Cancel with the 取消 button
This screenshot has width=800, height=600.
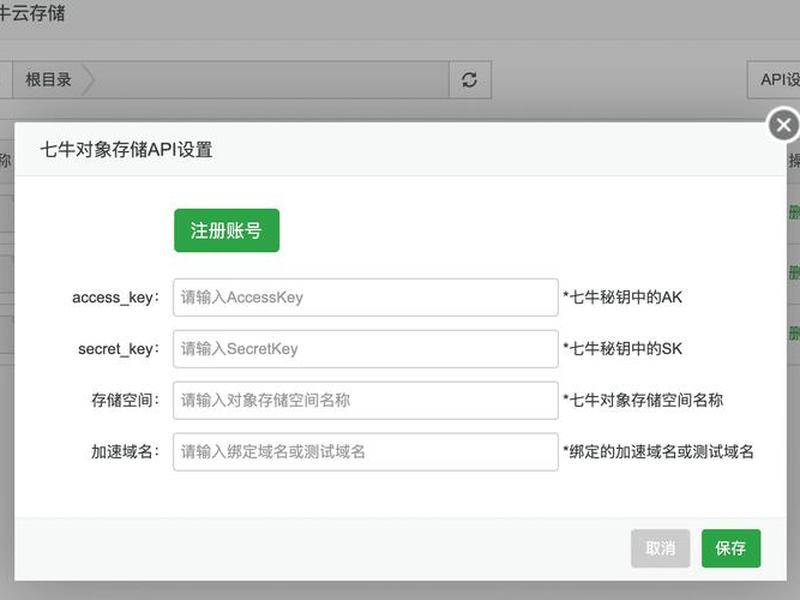[660, 548]
